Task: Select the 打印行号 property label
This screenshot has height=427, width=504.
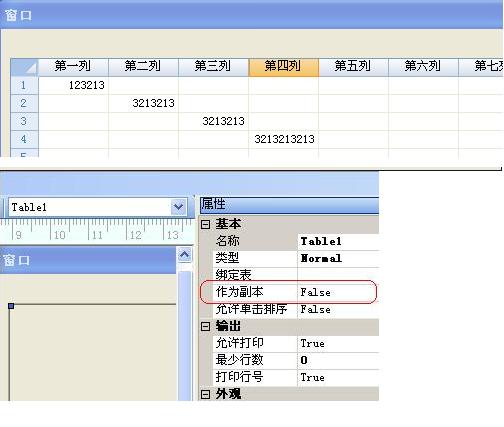Action: 255,377
